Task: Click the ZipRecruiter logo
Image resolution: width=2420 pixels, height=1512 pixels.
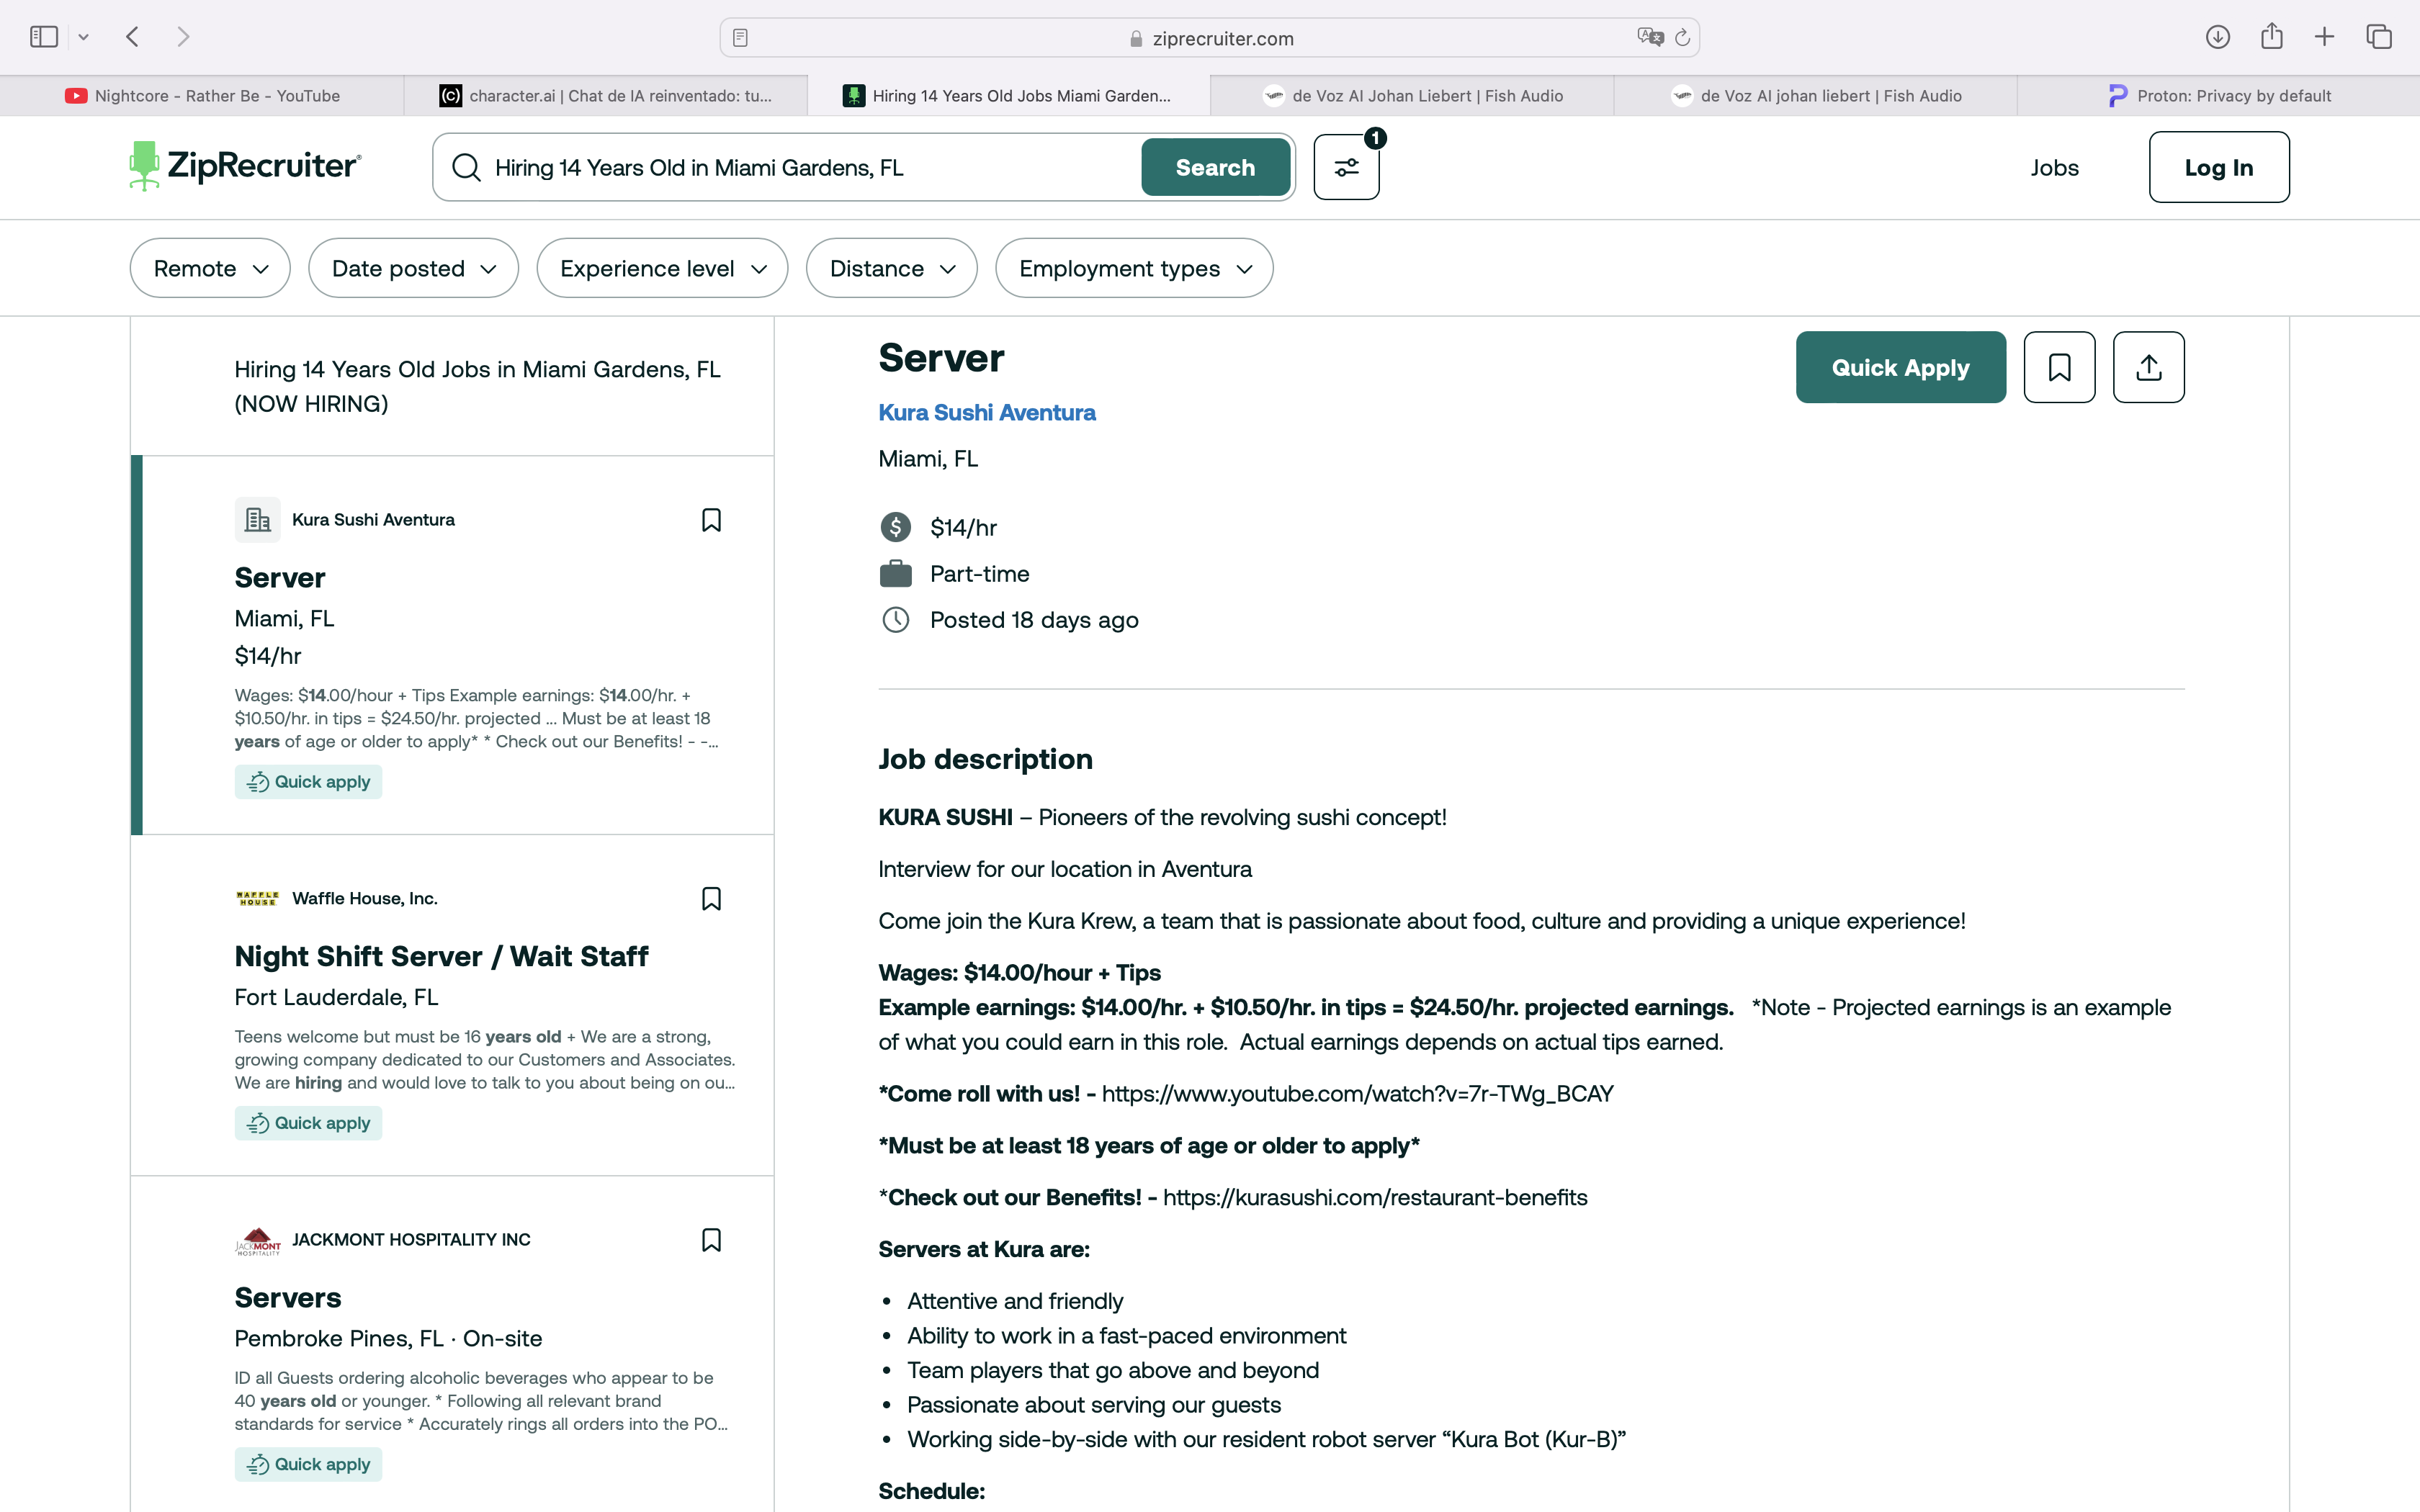Action: click(245, 165)
